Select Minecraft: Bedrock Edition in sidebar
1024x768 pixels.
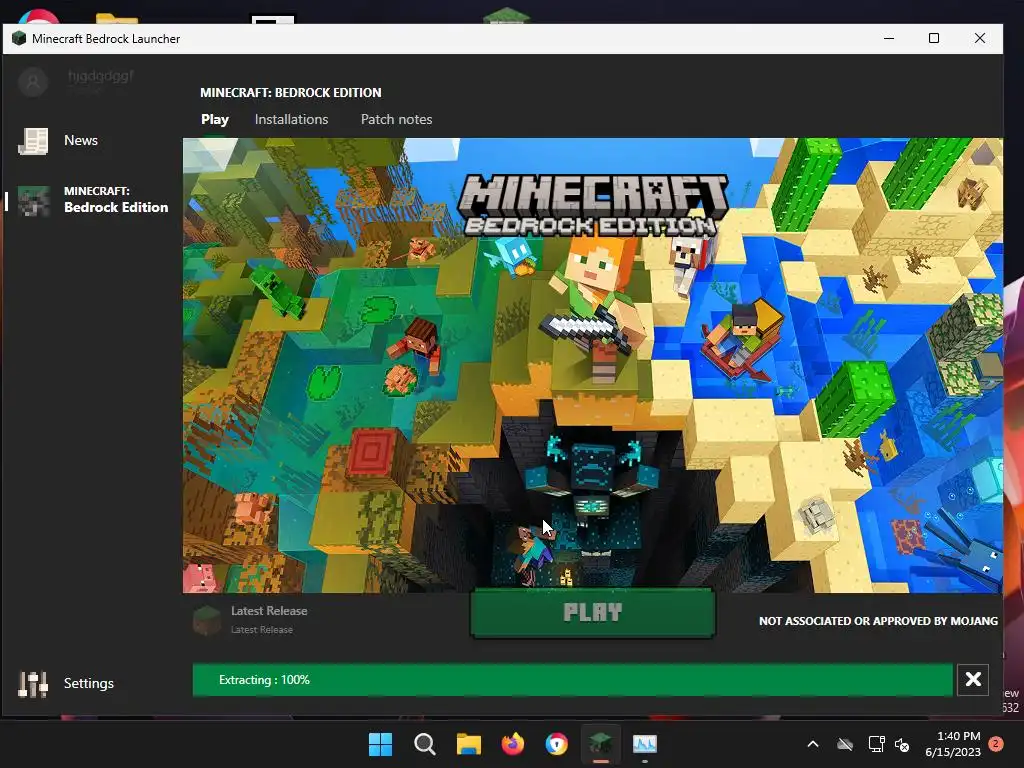pos(91,200)
